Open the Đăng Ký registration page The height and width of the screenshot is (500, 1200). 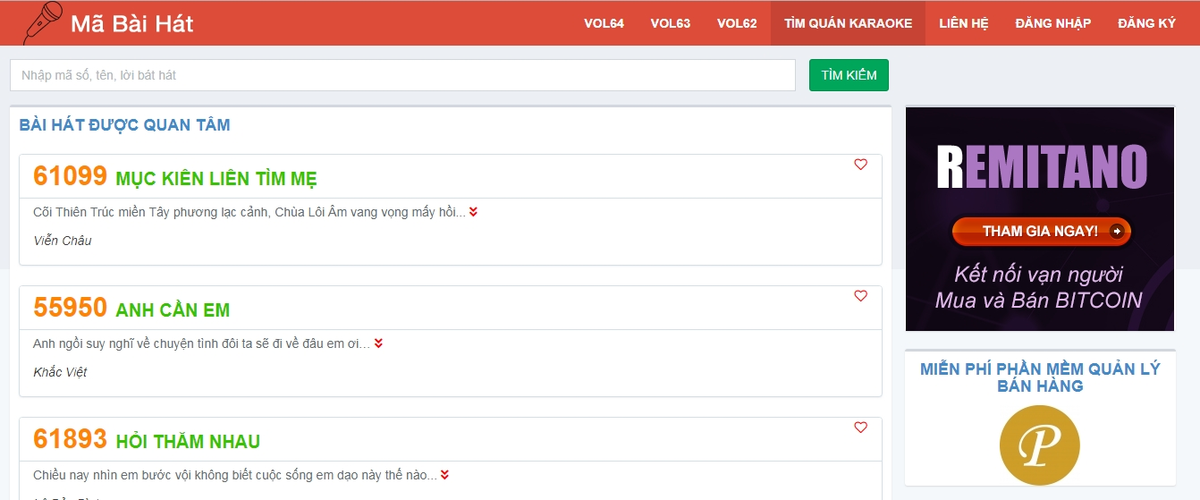click(1147, 23)
